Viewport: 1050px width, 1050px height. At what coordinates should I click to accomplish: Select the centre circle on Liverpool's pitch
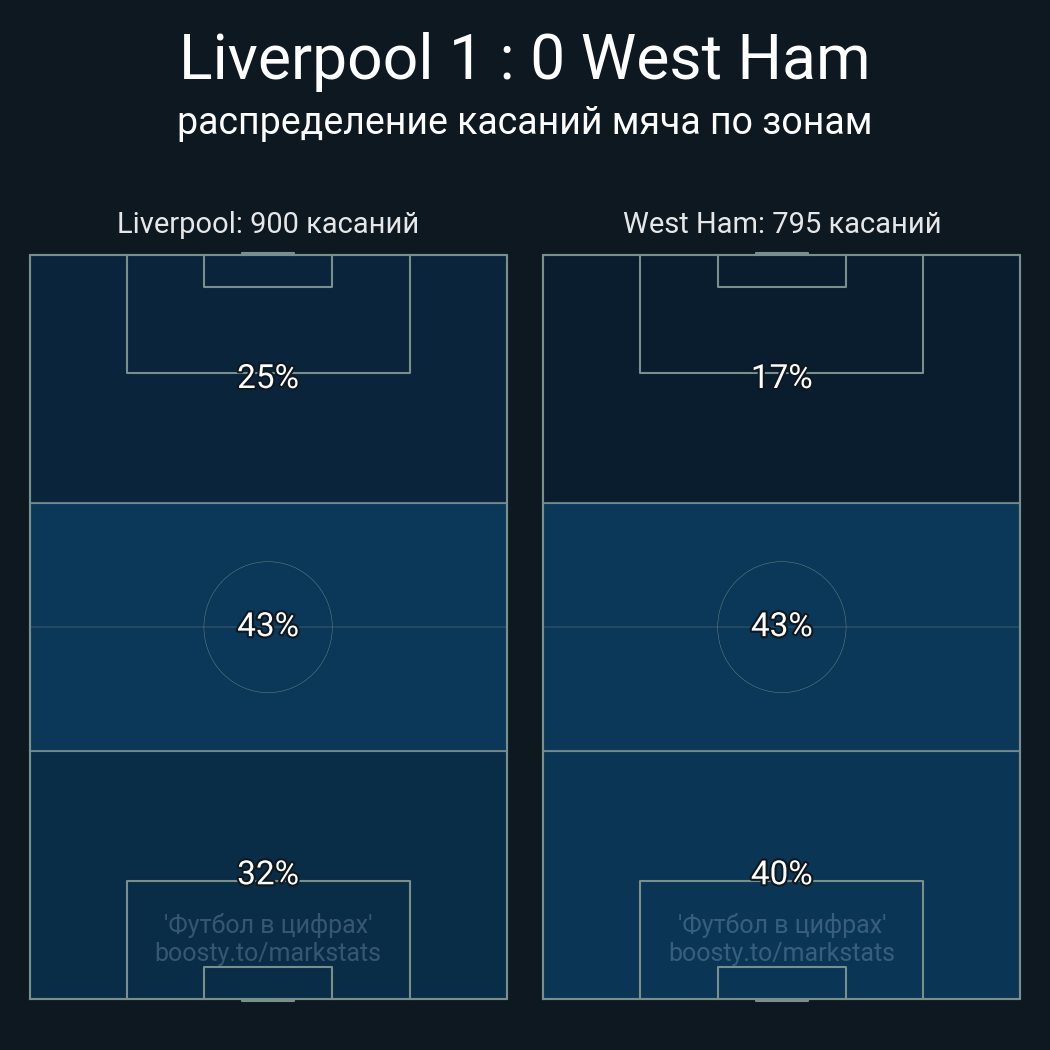pos(268,660)
